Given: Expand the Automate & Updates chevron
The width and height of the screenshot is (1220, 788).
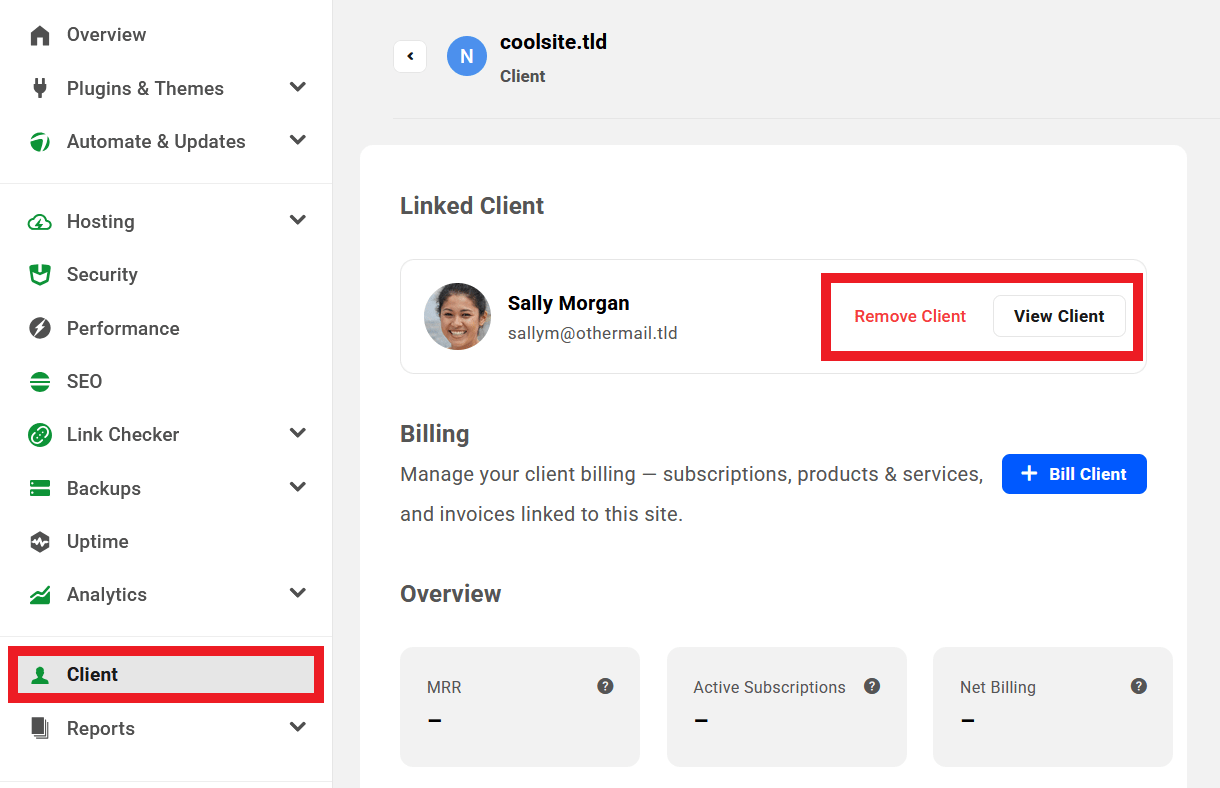Looking at the screenshot, I should coord(298,140).
